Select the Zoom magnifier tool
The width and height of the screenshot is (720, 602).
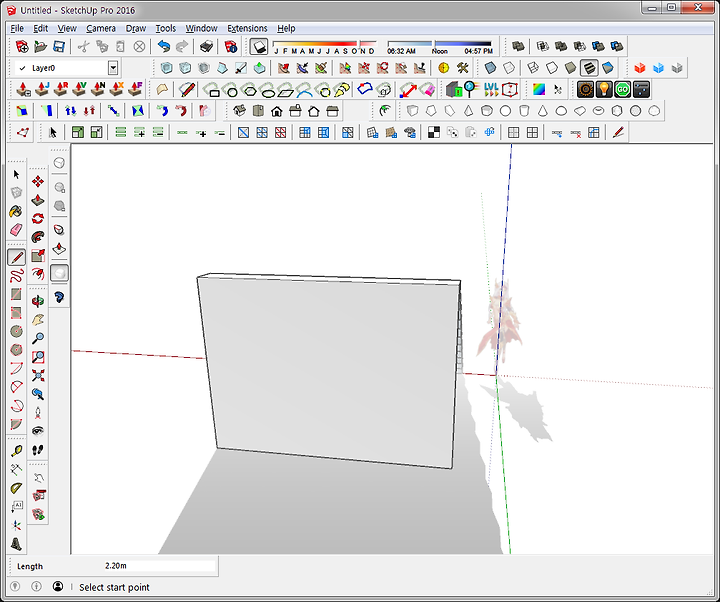(38, 338)
